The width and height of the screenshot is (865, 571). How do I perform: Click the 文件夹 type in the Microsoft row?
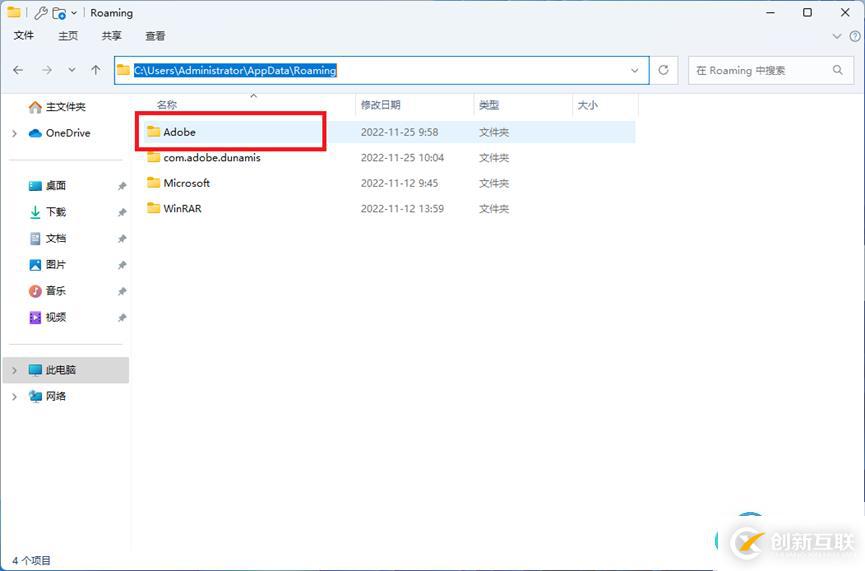494,183
